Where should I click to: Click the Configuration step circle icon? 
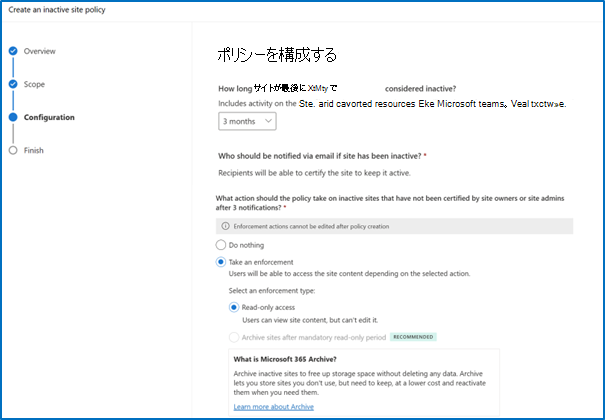click(13, 117)
